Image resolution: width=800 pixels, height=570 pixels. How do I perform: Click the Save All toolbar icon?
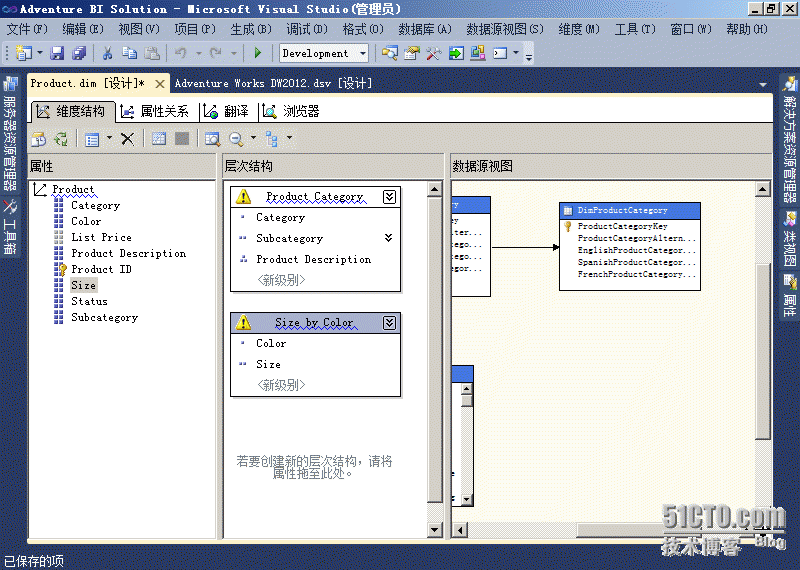coord(79,53)
